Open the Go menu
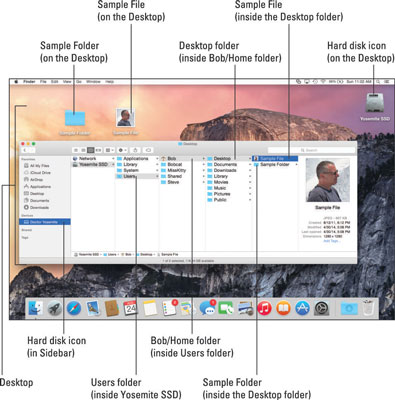Viewport: 395px width, 400px height. coord(79,82)
